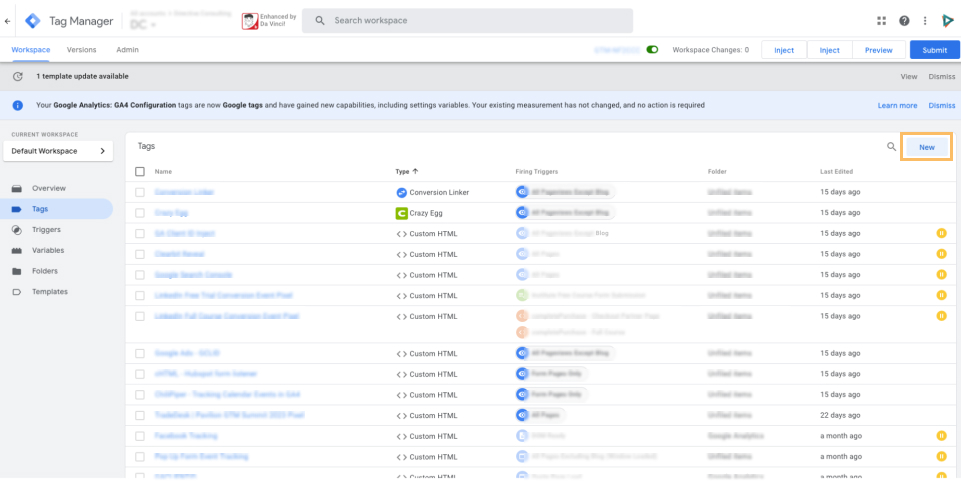Open the DC container dropdown in header
Viewport: 961px width, 487px height.
(143, 25)
